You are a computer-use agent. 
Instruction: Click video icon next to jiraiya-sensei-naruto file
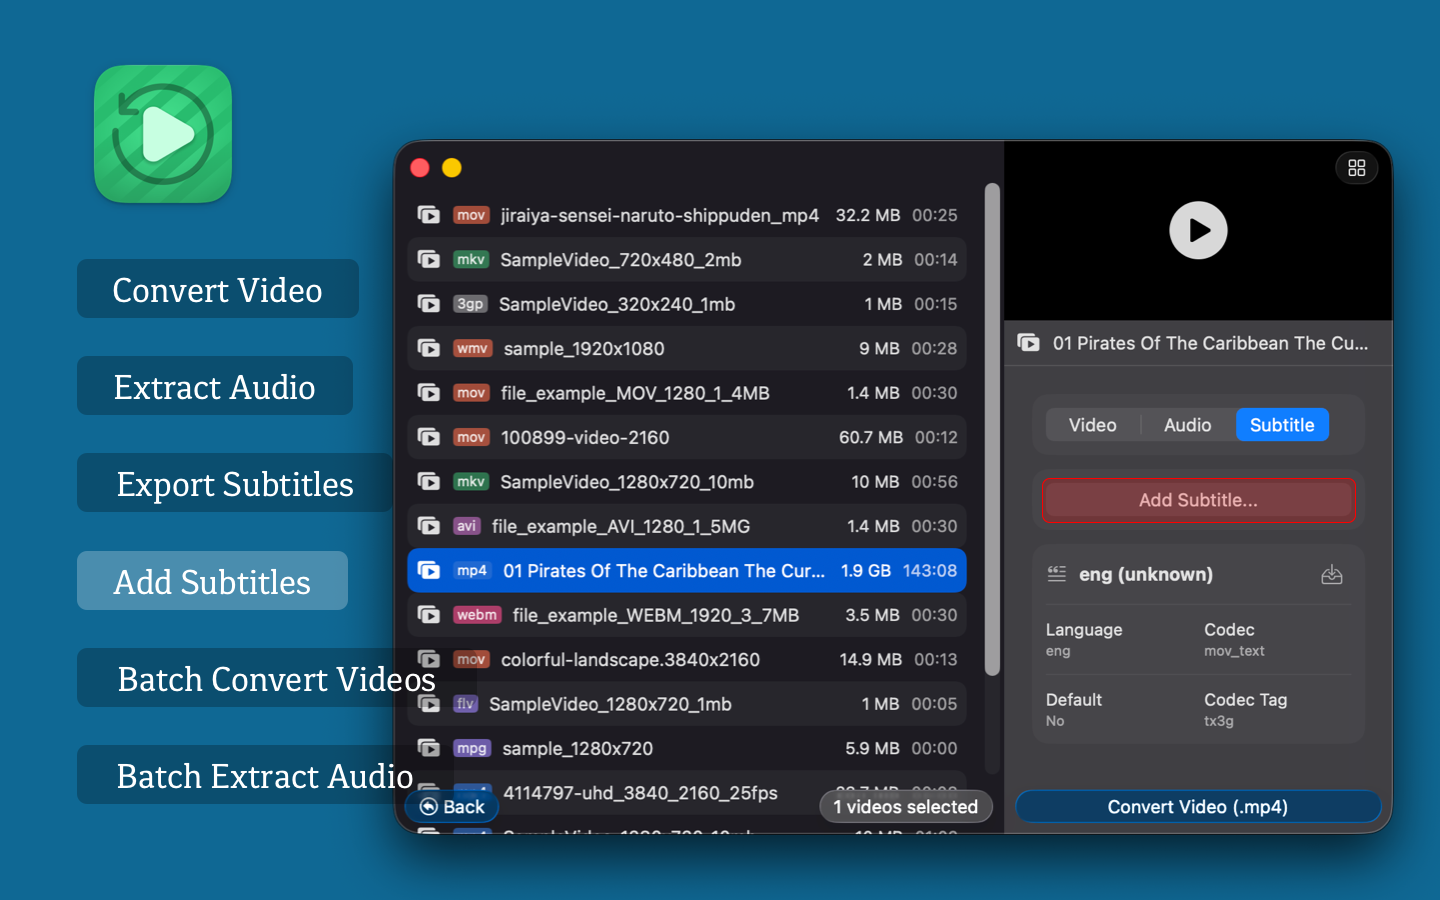429,215
